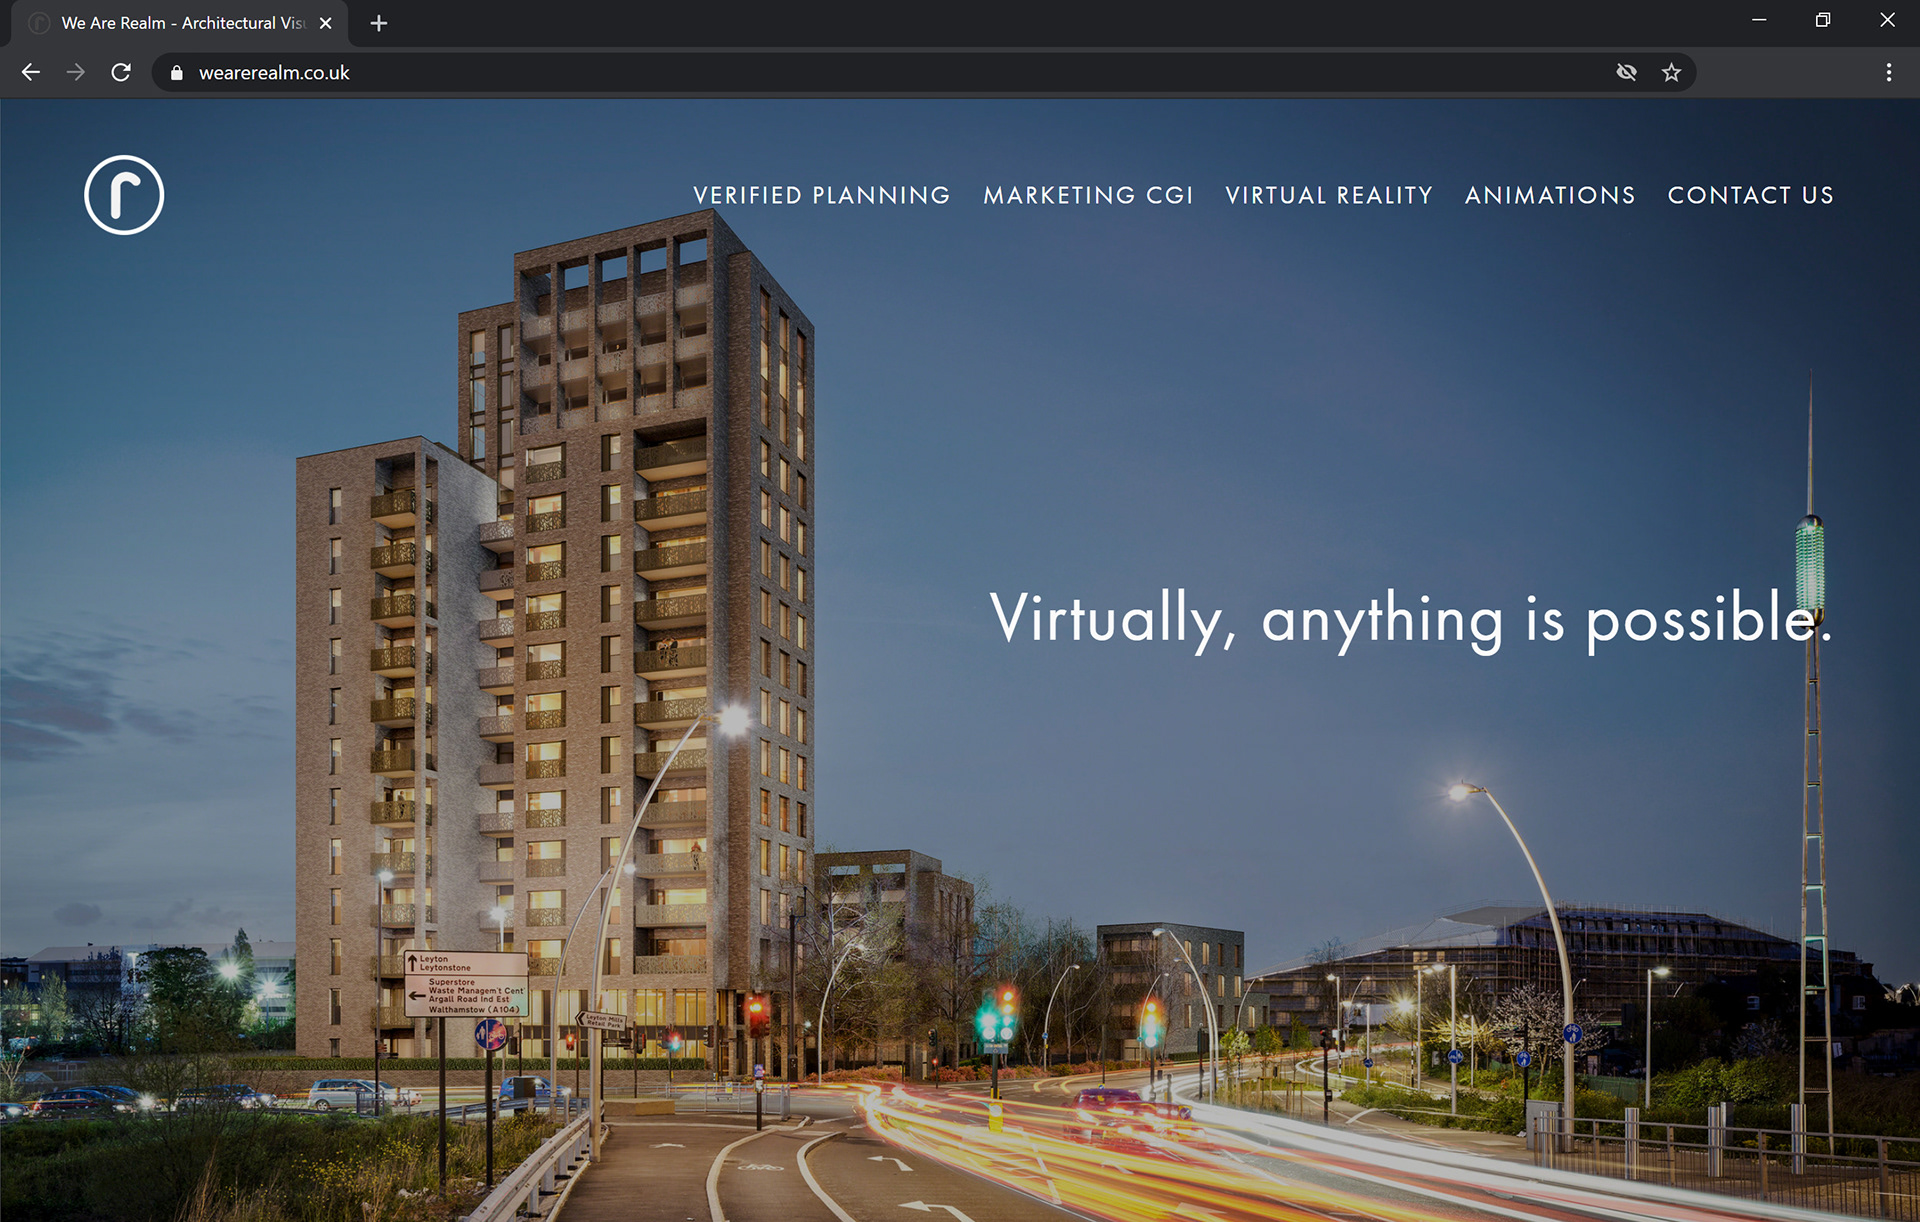The image size is (1920, 1222).
Task: Open a new browser tab
Action: pyautogui.click(x=378, y=23)
